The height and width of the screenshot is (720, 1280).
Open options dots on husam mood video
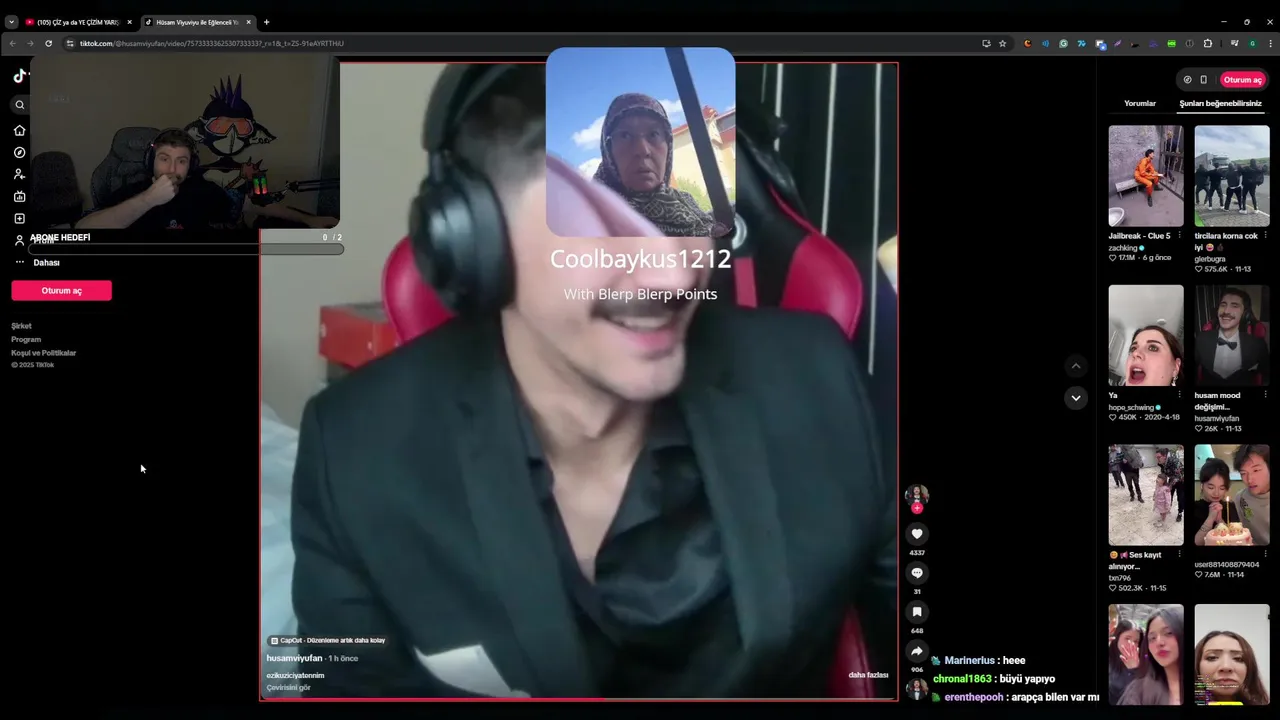[1266, 395]
